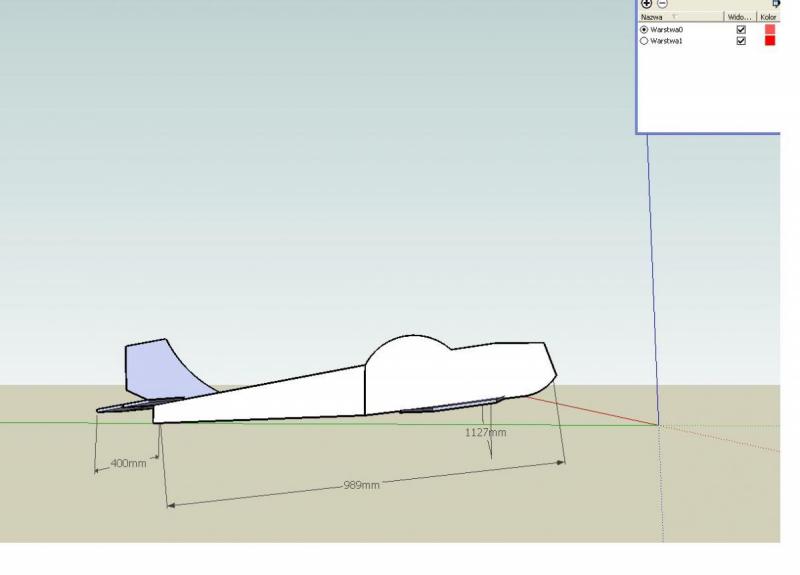800x575 pixels.
Task: Select the Warstwa1 layer name
Action: tap(666, 41)
